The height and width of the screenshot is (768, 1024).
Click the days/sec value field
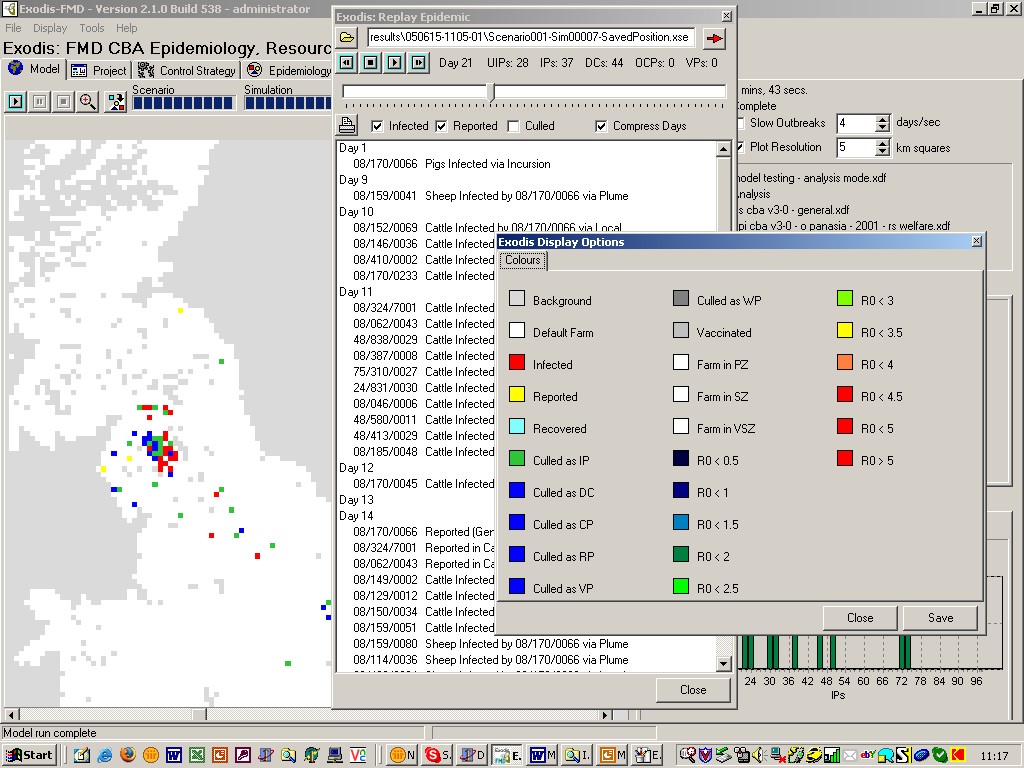(856, 123)
